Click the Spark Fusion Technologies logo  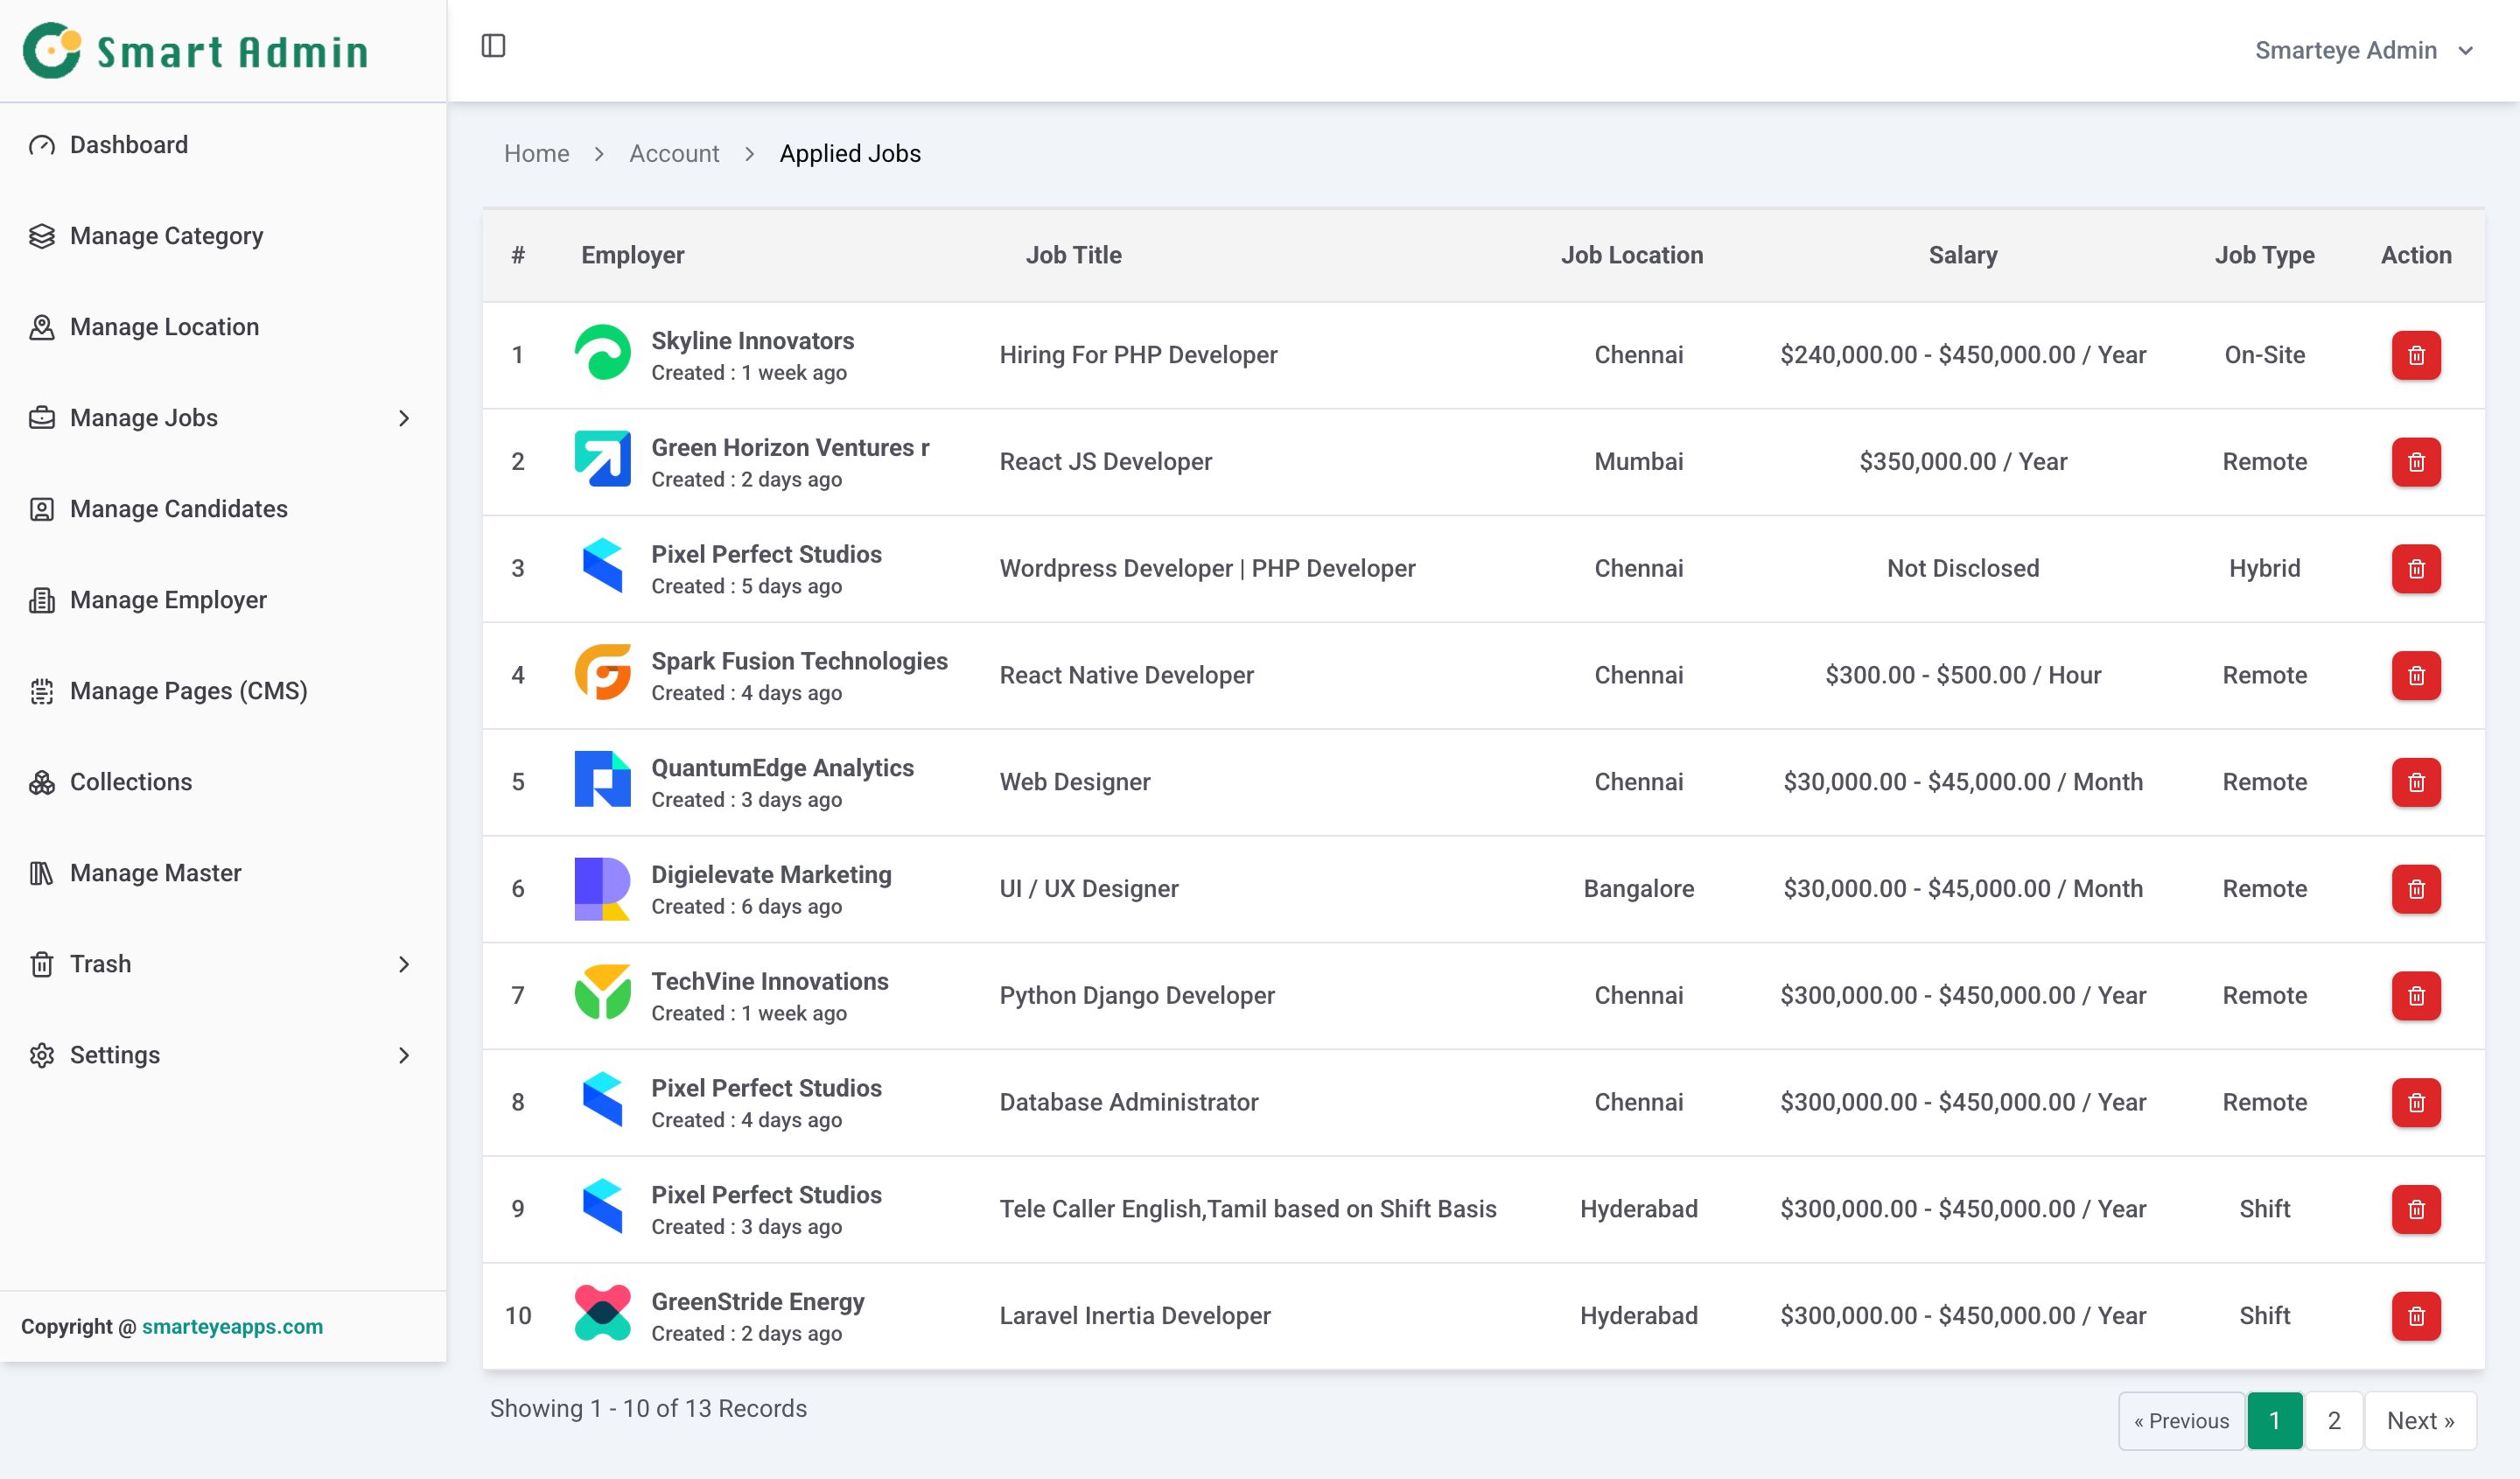click(602, 673)
